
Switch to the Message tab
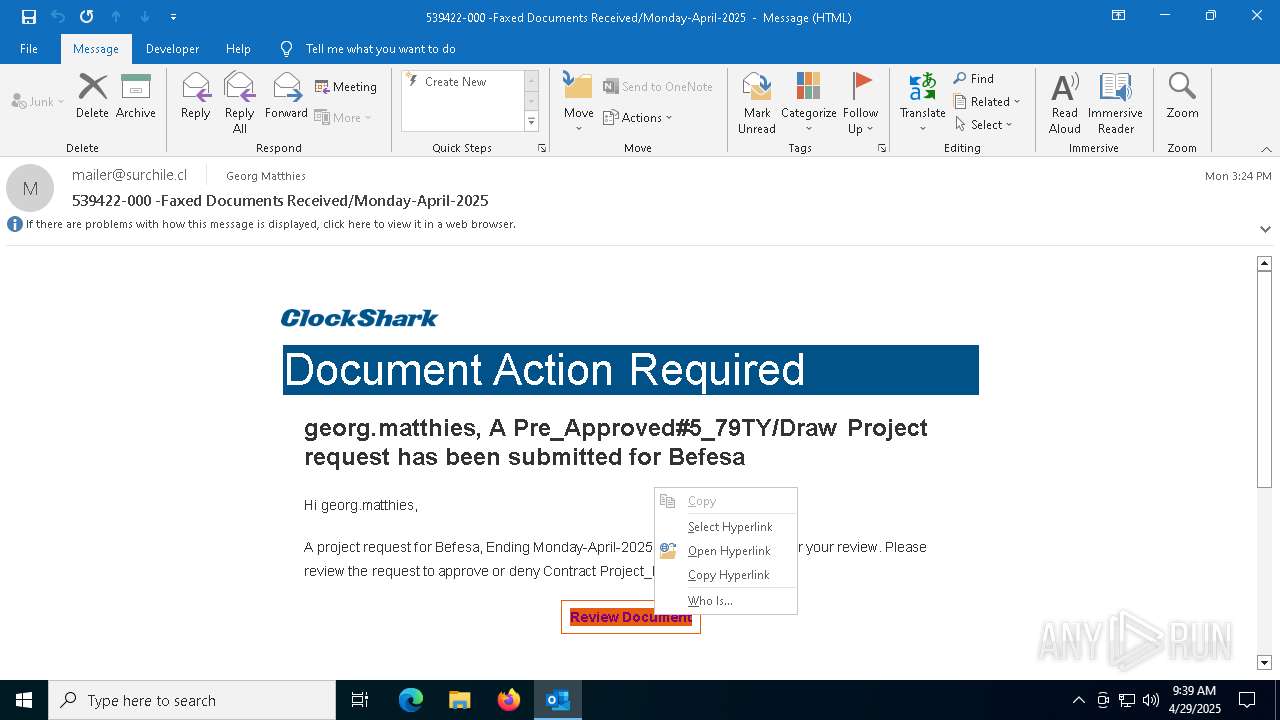(96, 49)
